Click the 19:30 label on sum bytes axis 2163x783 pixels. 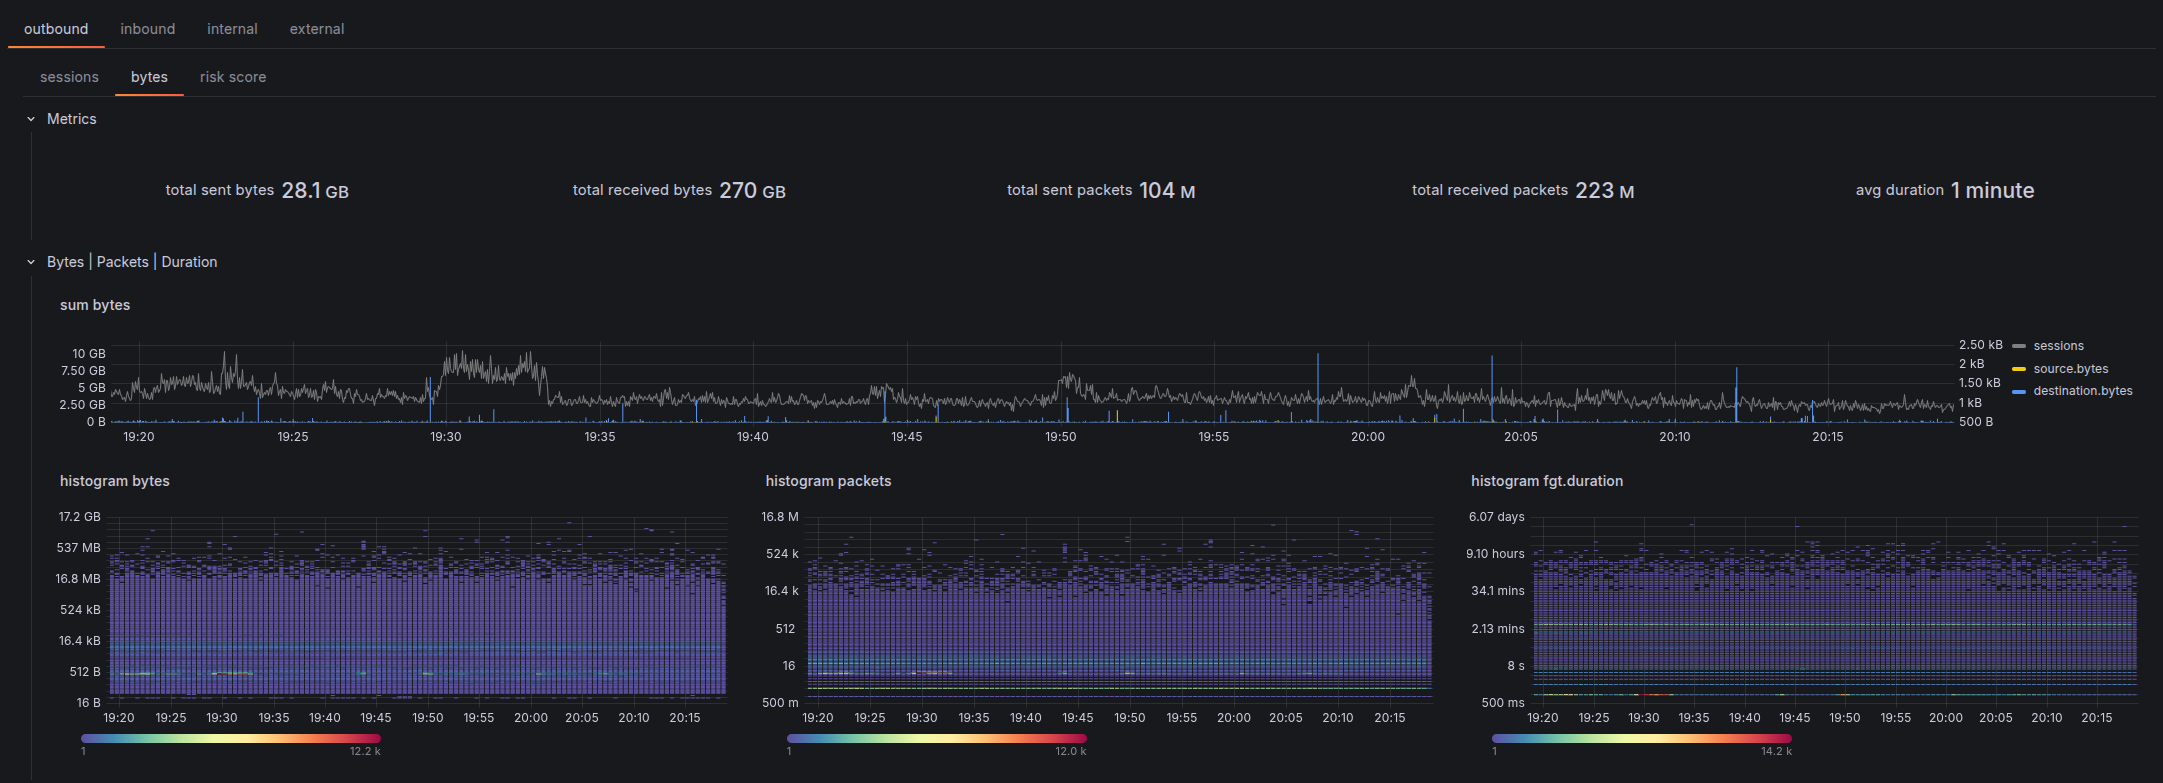pyautogui.click(x=446, y=437)
